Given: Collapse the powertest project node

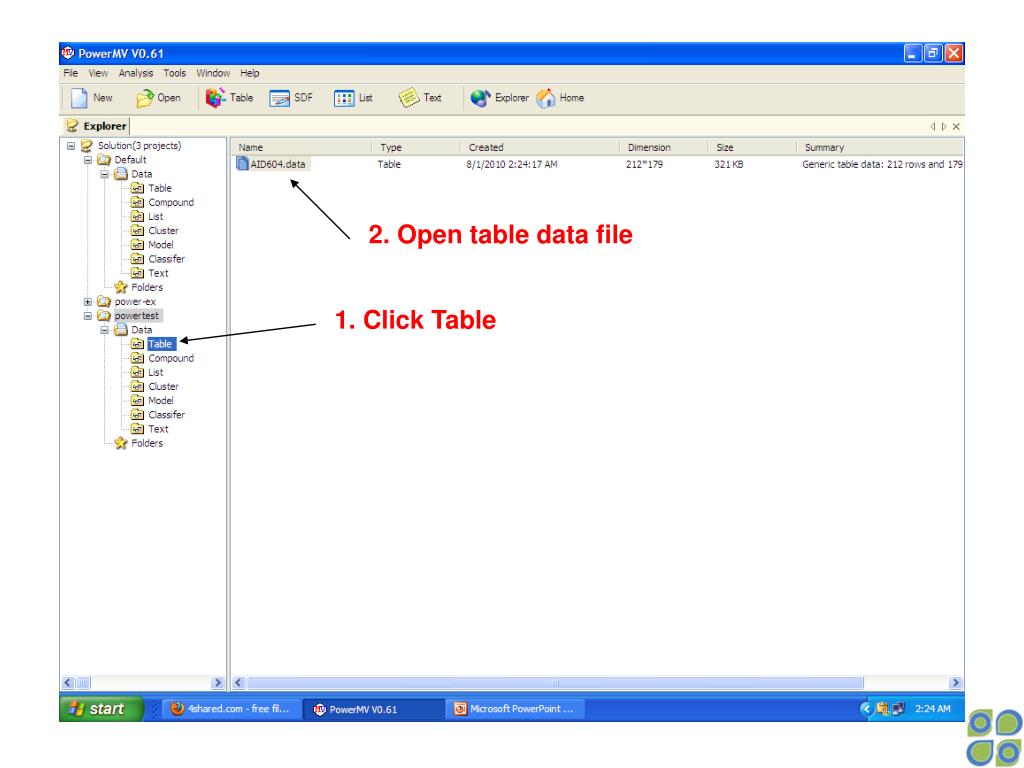Looking at the screenshot, I should point(88,316).
